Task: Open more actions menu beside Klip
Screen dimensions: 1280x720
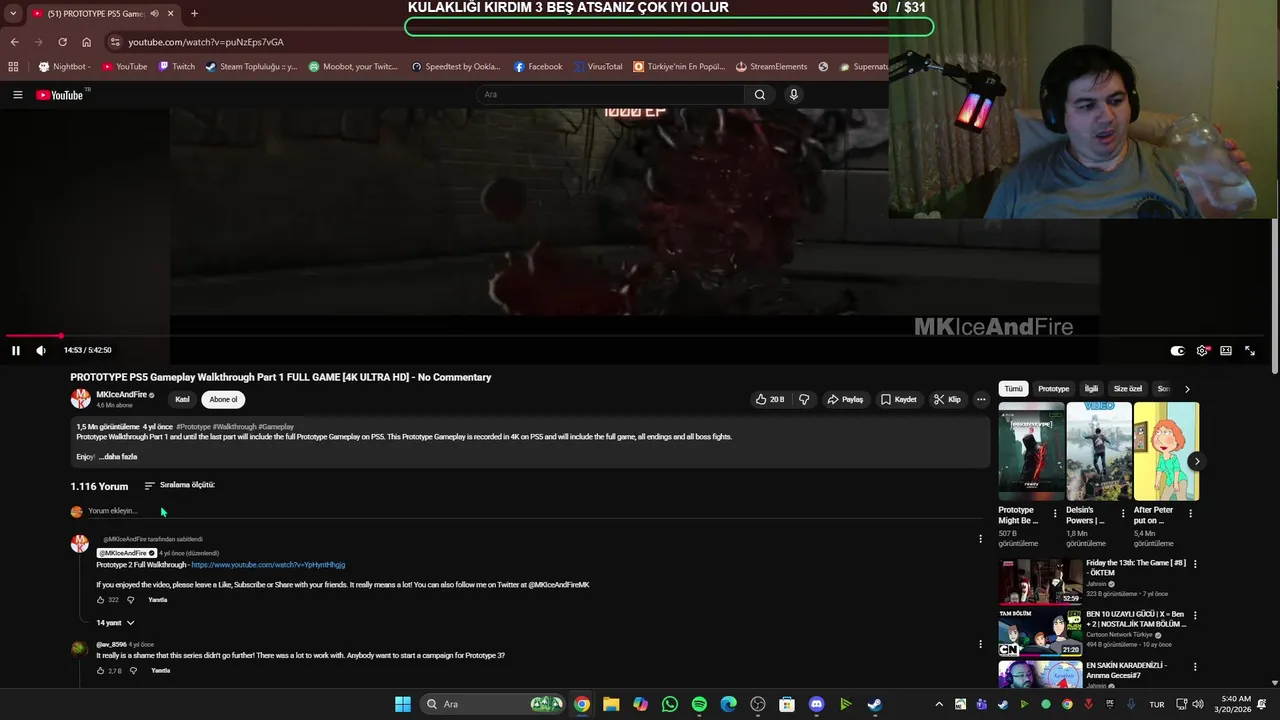Action: pyautogui.click(x=981, y=399)
